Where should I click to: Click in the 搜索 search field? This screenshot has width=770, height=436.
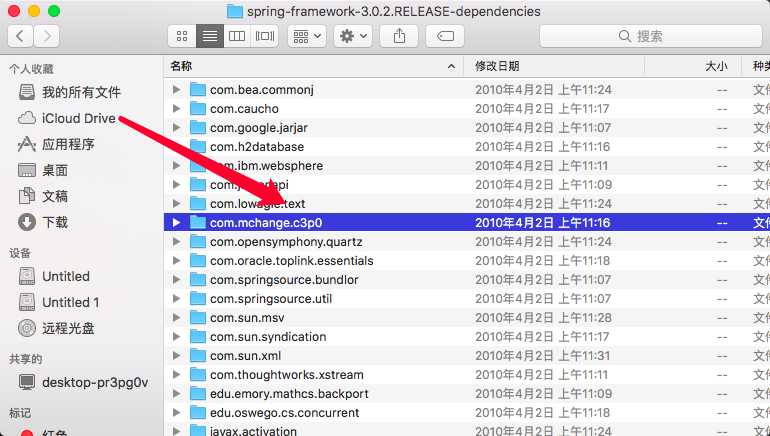651,36
